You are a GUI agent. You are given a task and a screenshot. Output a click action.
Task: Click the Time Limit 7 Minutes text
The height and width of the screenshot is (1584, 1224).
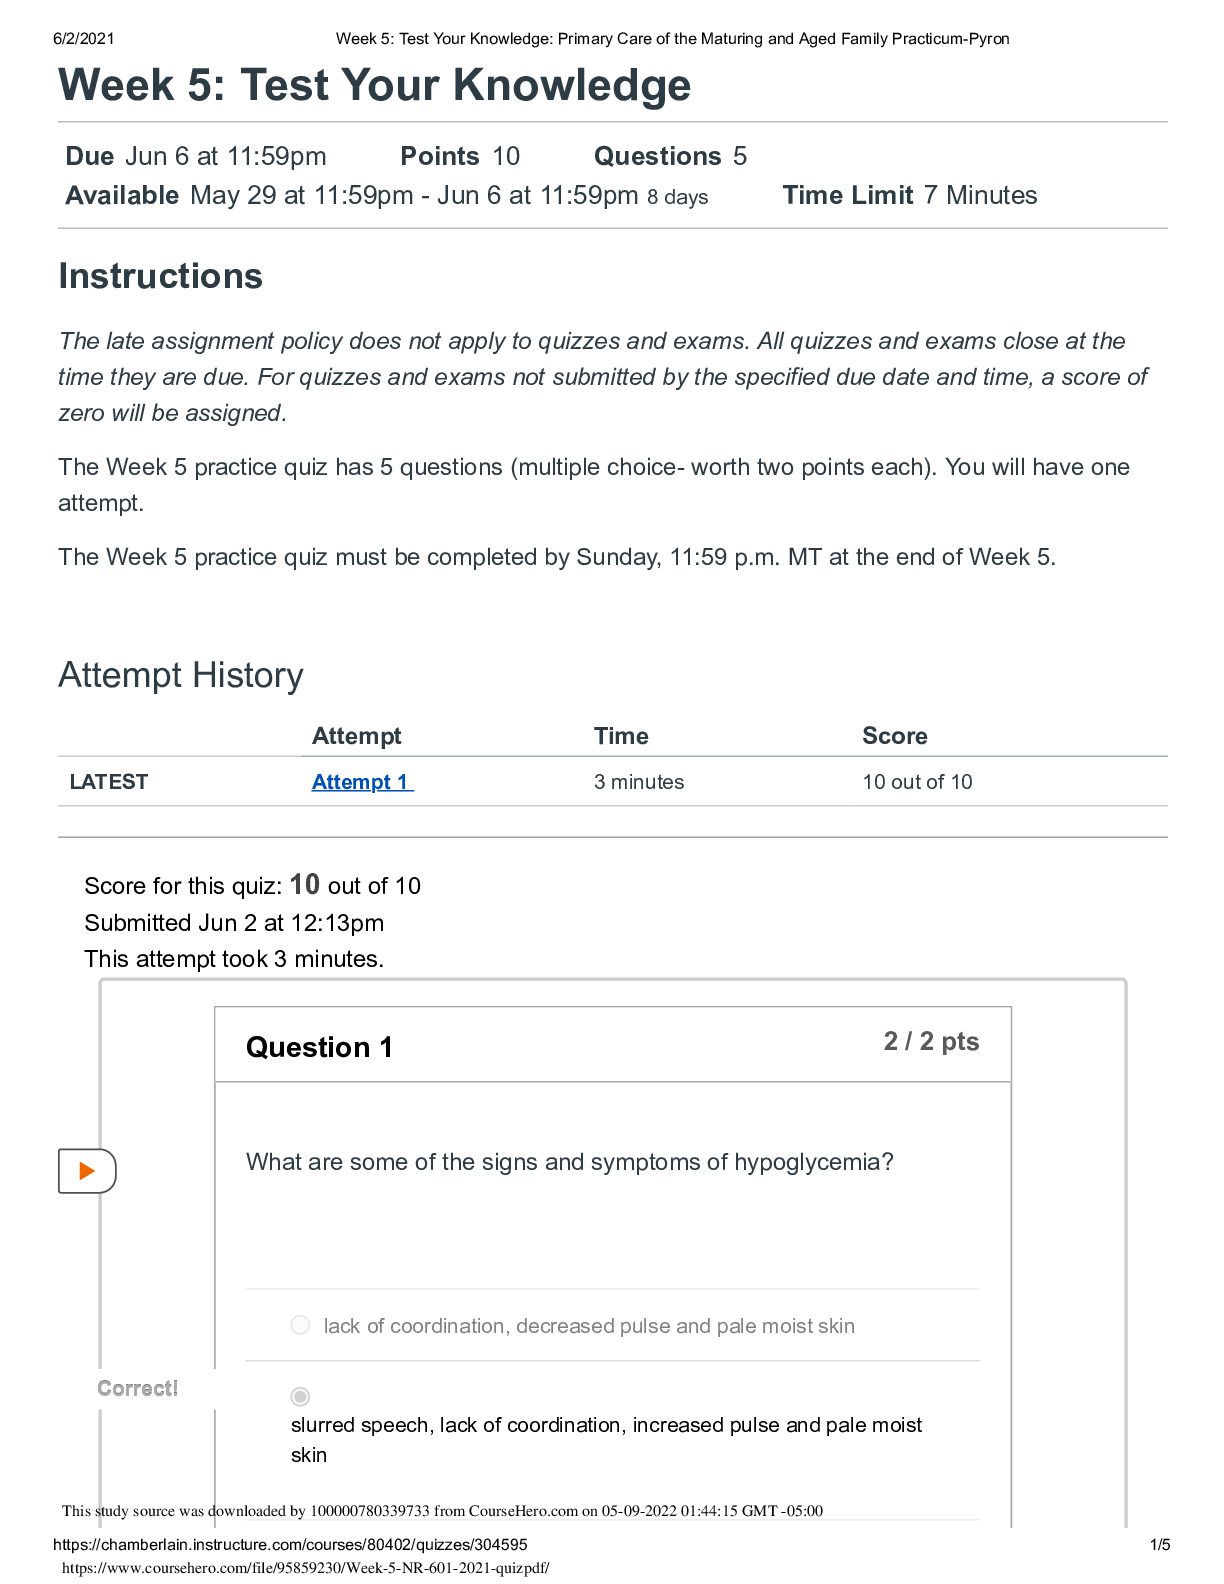(x=910, y=195)
